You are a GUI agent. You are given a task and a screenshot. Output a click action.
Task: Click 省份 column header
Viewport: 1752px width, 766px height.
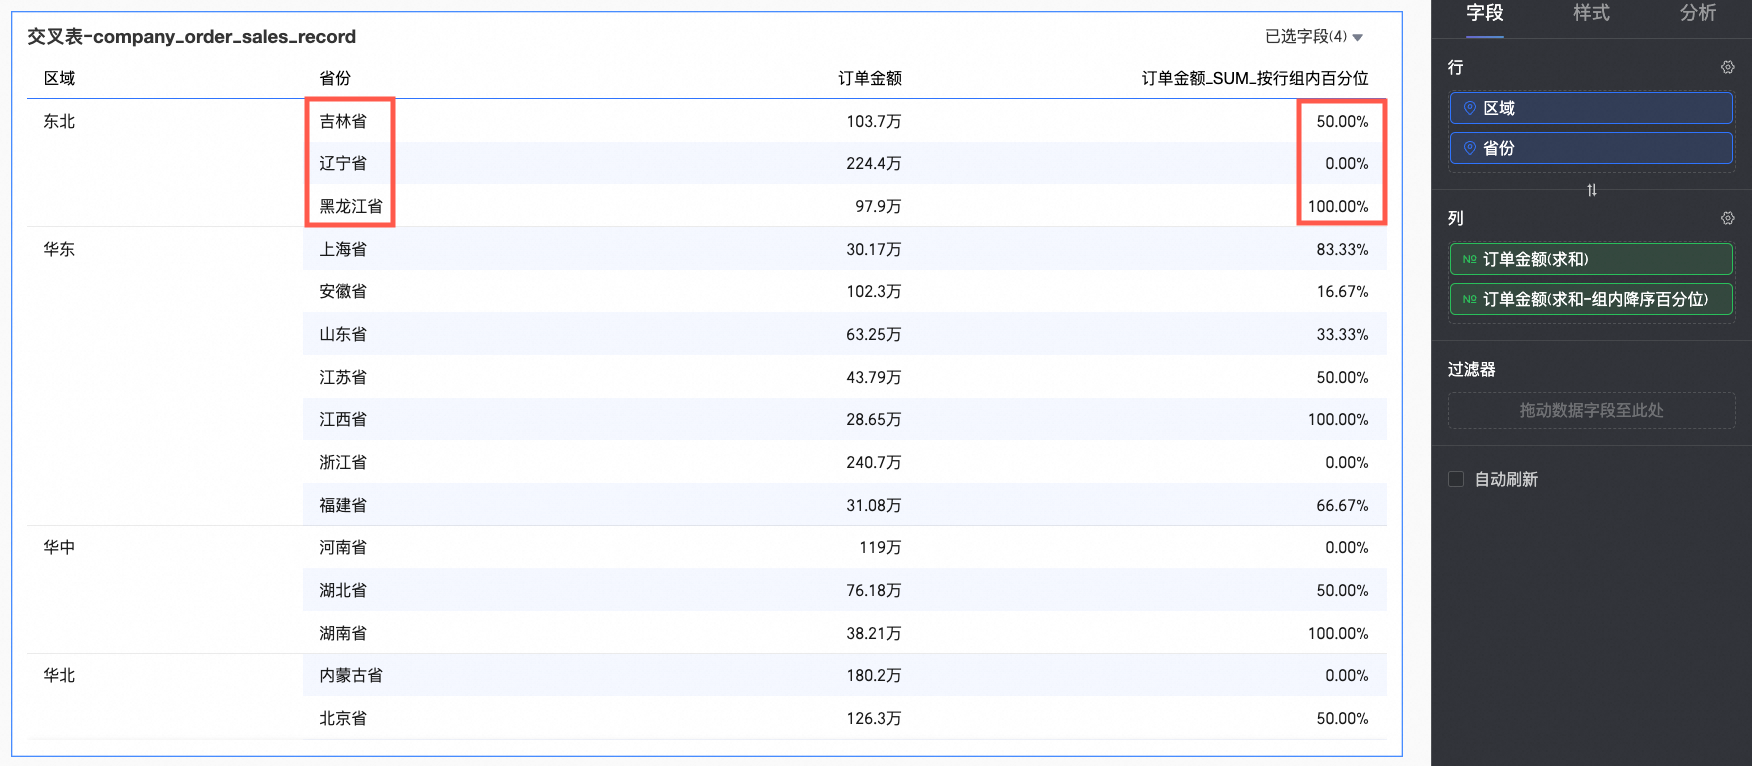(335, 78)
